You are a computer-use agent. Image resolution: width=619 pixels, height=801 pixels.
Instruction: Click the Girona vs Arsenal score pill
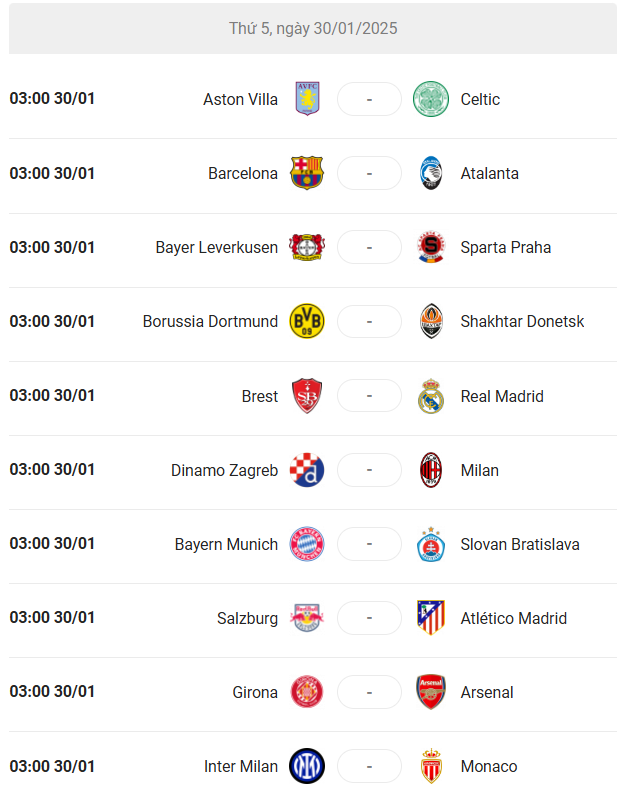point(369,692)
